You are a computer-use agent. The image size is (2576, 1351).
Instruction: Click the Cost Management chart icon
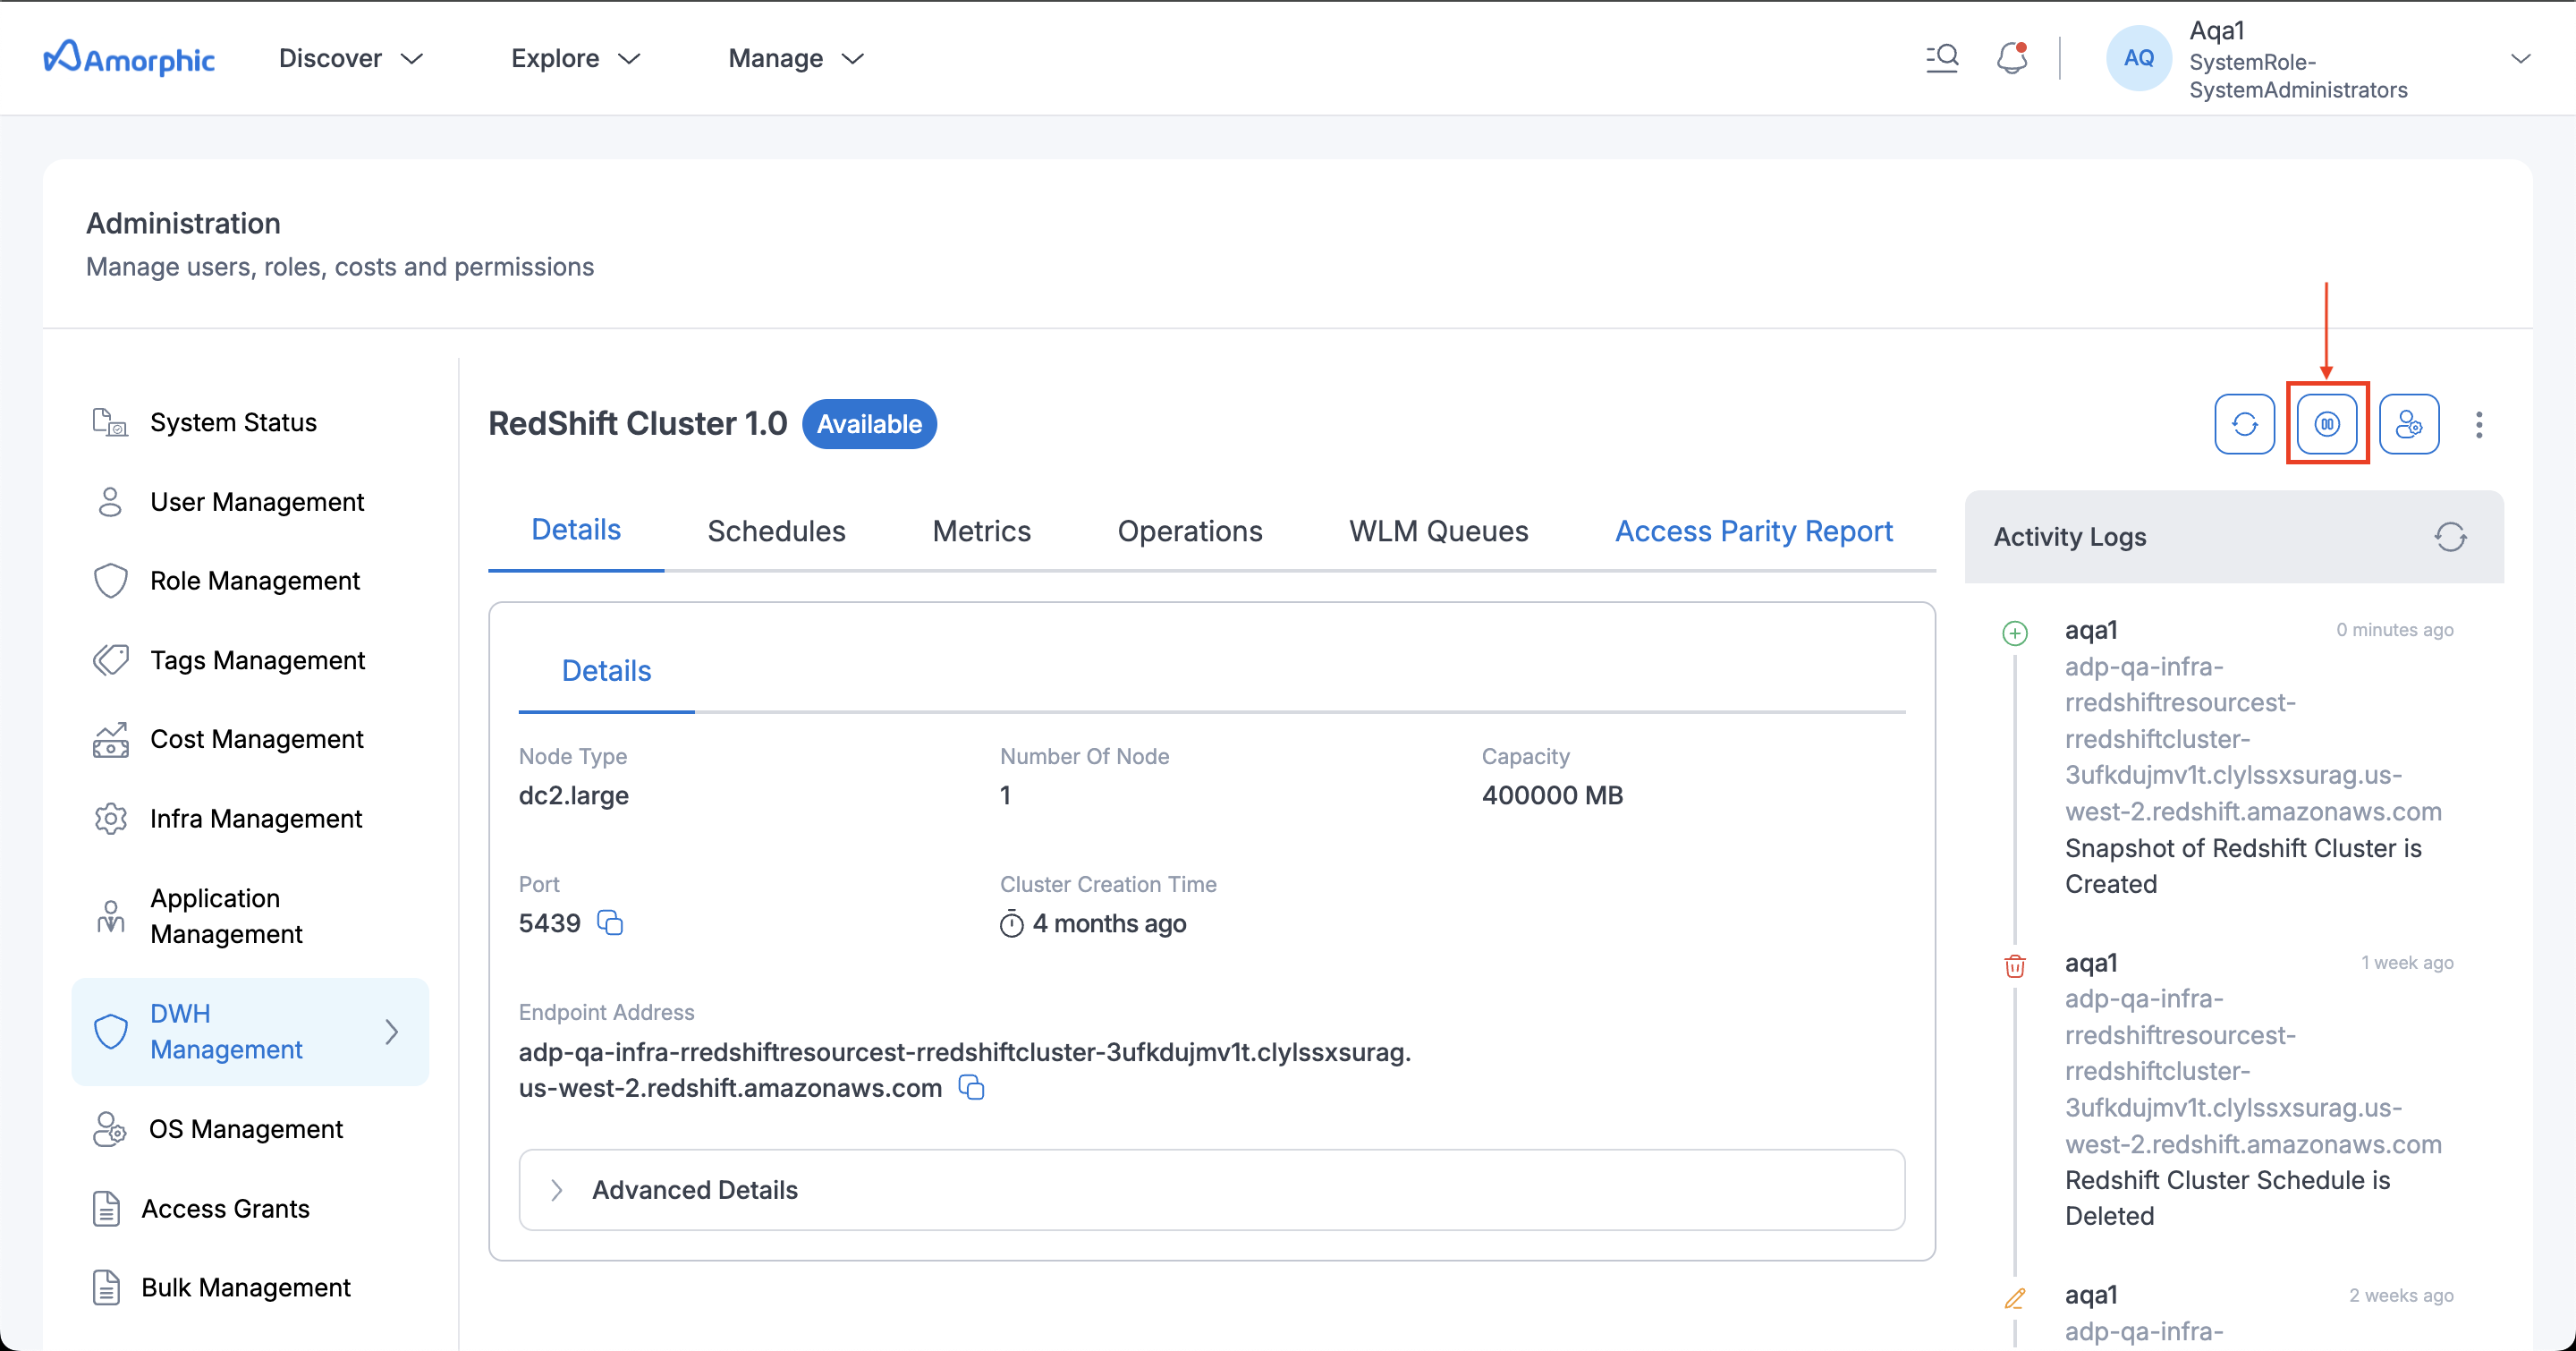pos(110,739)
